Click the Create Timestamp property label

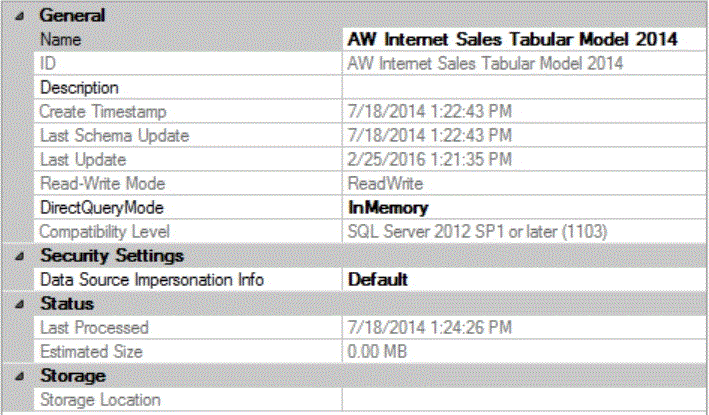coord(103,112)
